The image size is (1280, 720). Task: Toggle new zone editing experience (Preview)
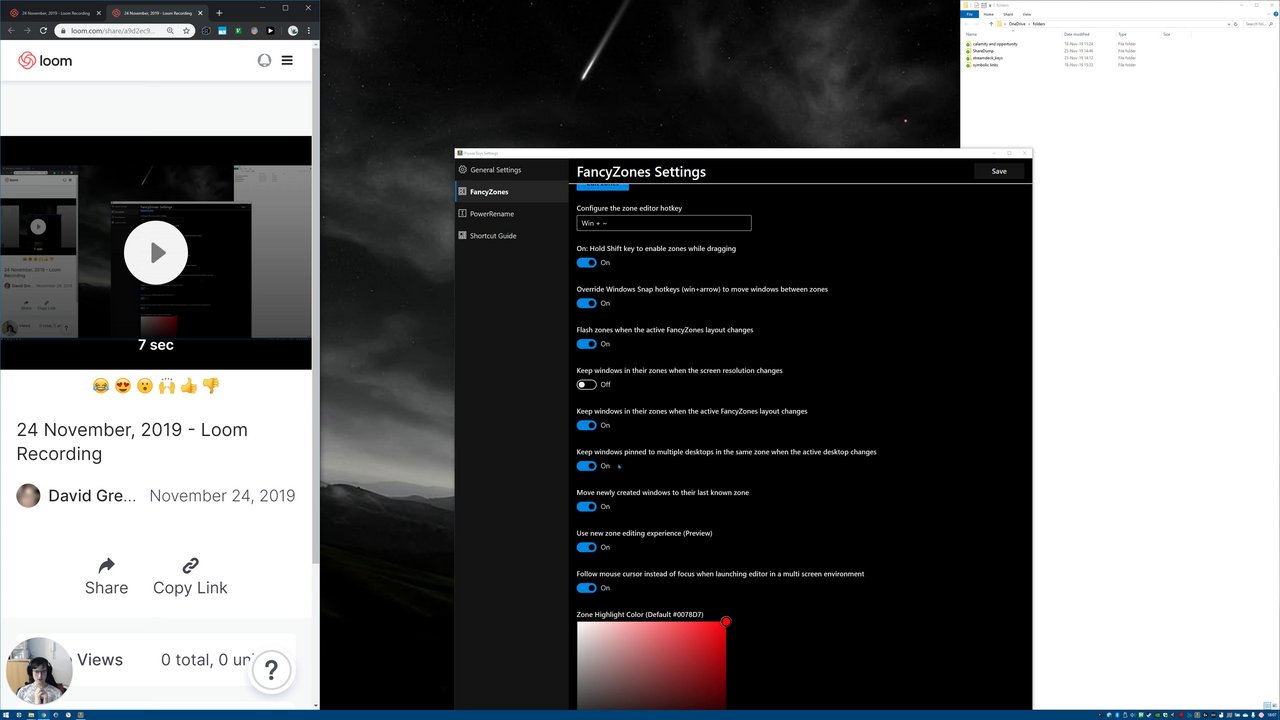(x=587, y=547)
